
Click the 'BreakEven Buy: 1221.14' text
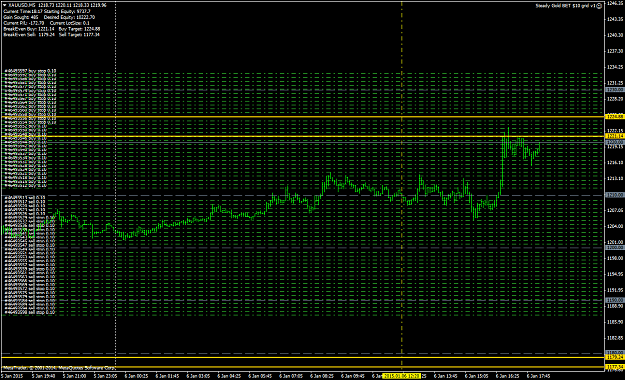28,29
